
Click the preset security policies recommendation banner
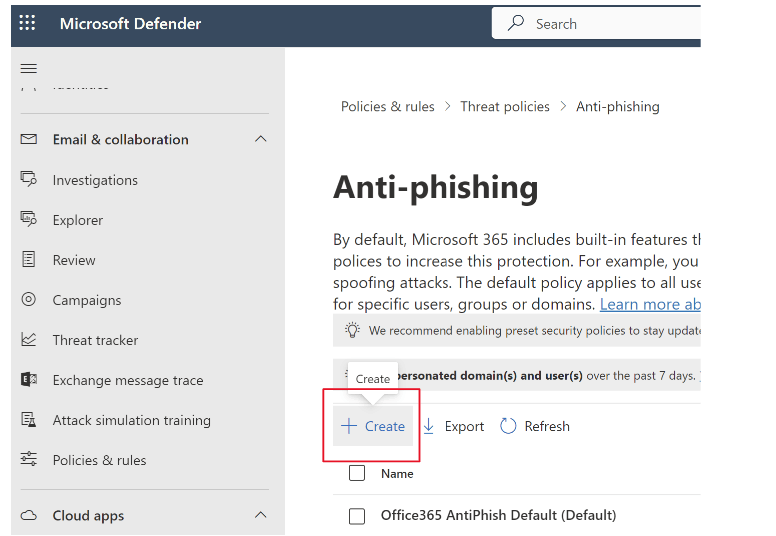517,331
